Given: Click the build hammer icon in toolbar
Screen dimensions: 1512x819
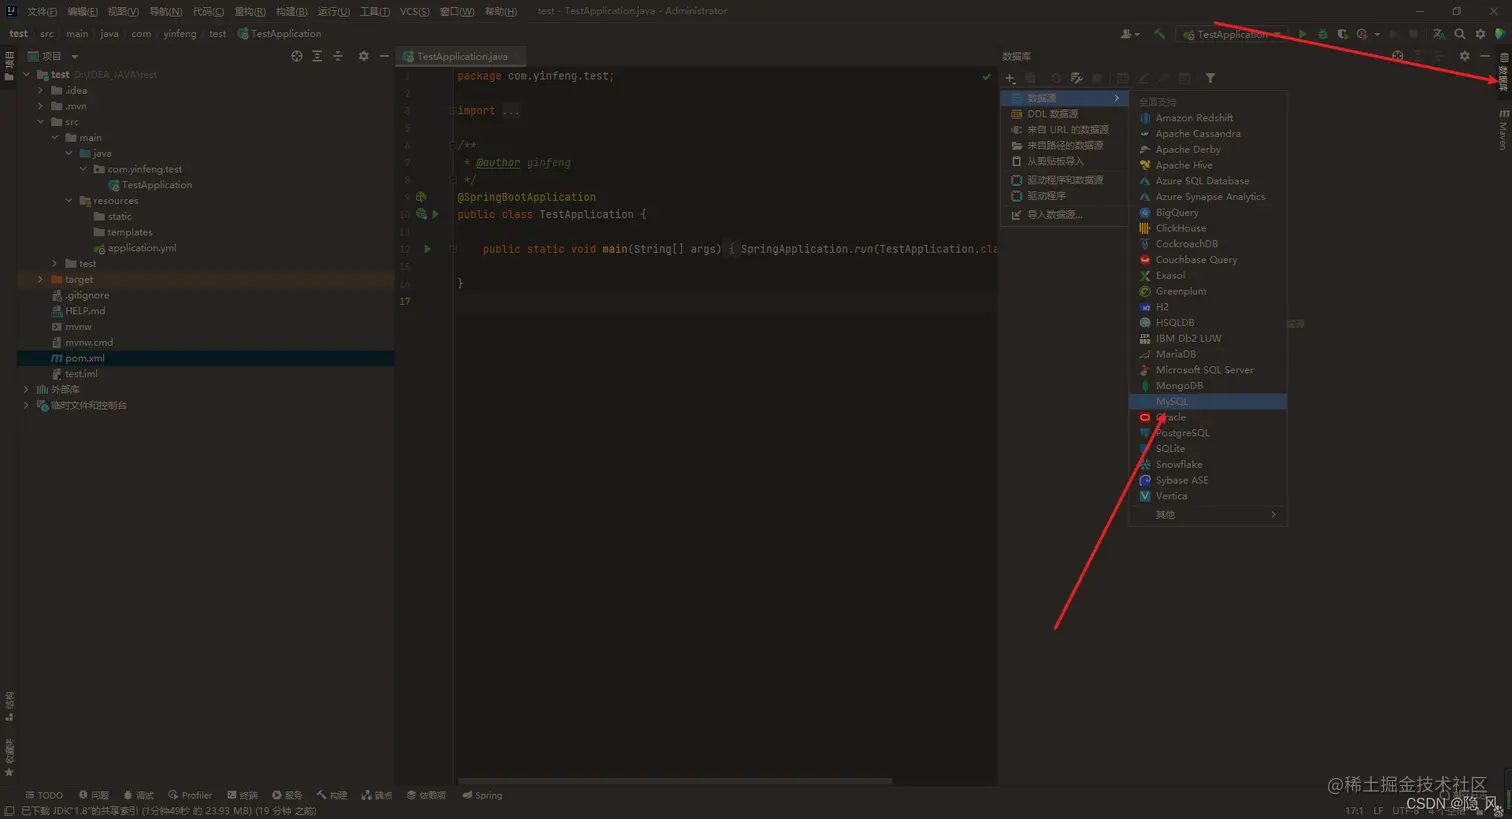Looking at the screenshot, I should (1159, 34).
